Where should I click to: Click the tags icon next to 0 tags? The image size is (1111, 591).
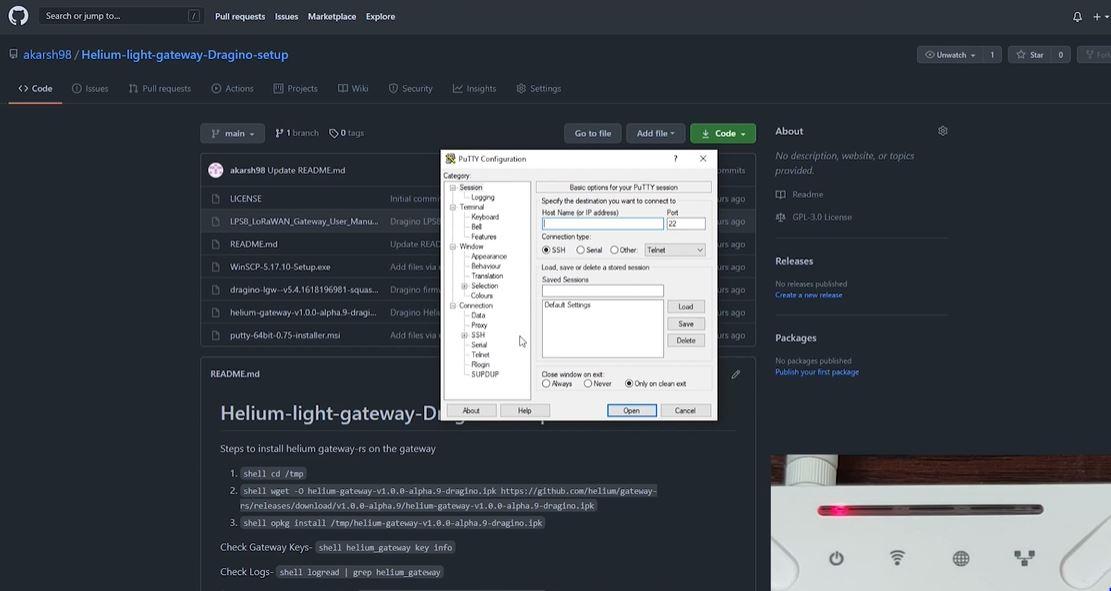tap(334, 133)
